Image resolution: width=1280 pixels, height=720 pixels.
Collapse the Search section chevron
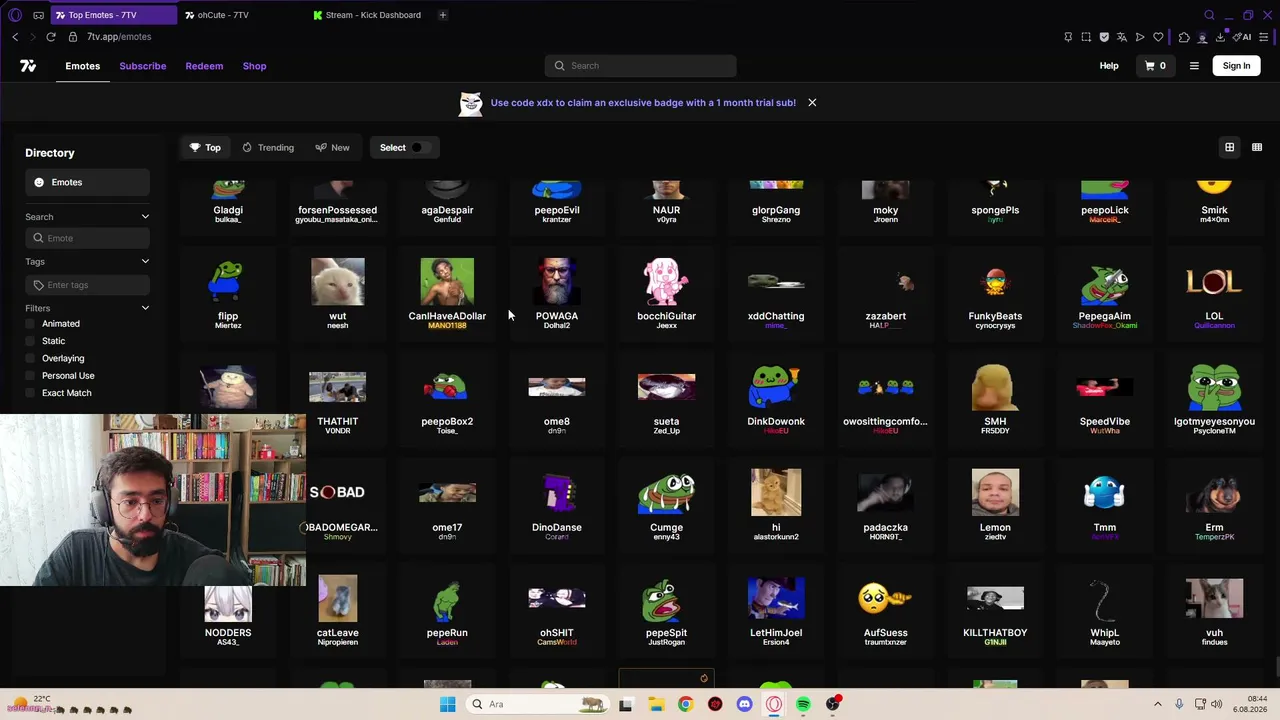click(x=145, y=217)
